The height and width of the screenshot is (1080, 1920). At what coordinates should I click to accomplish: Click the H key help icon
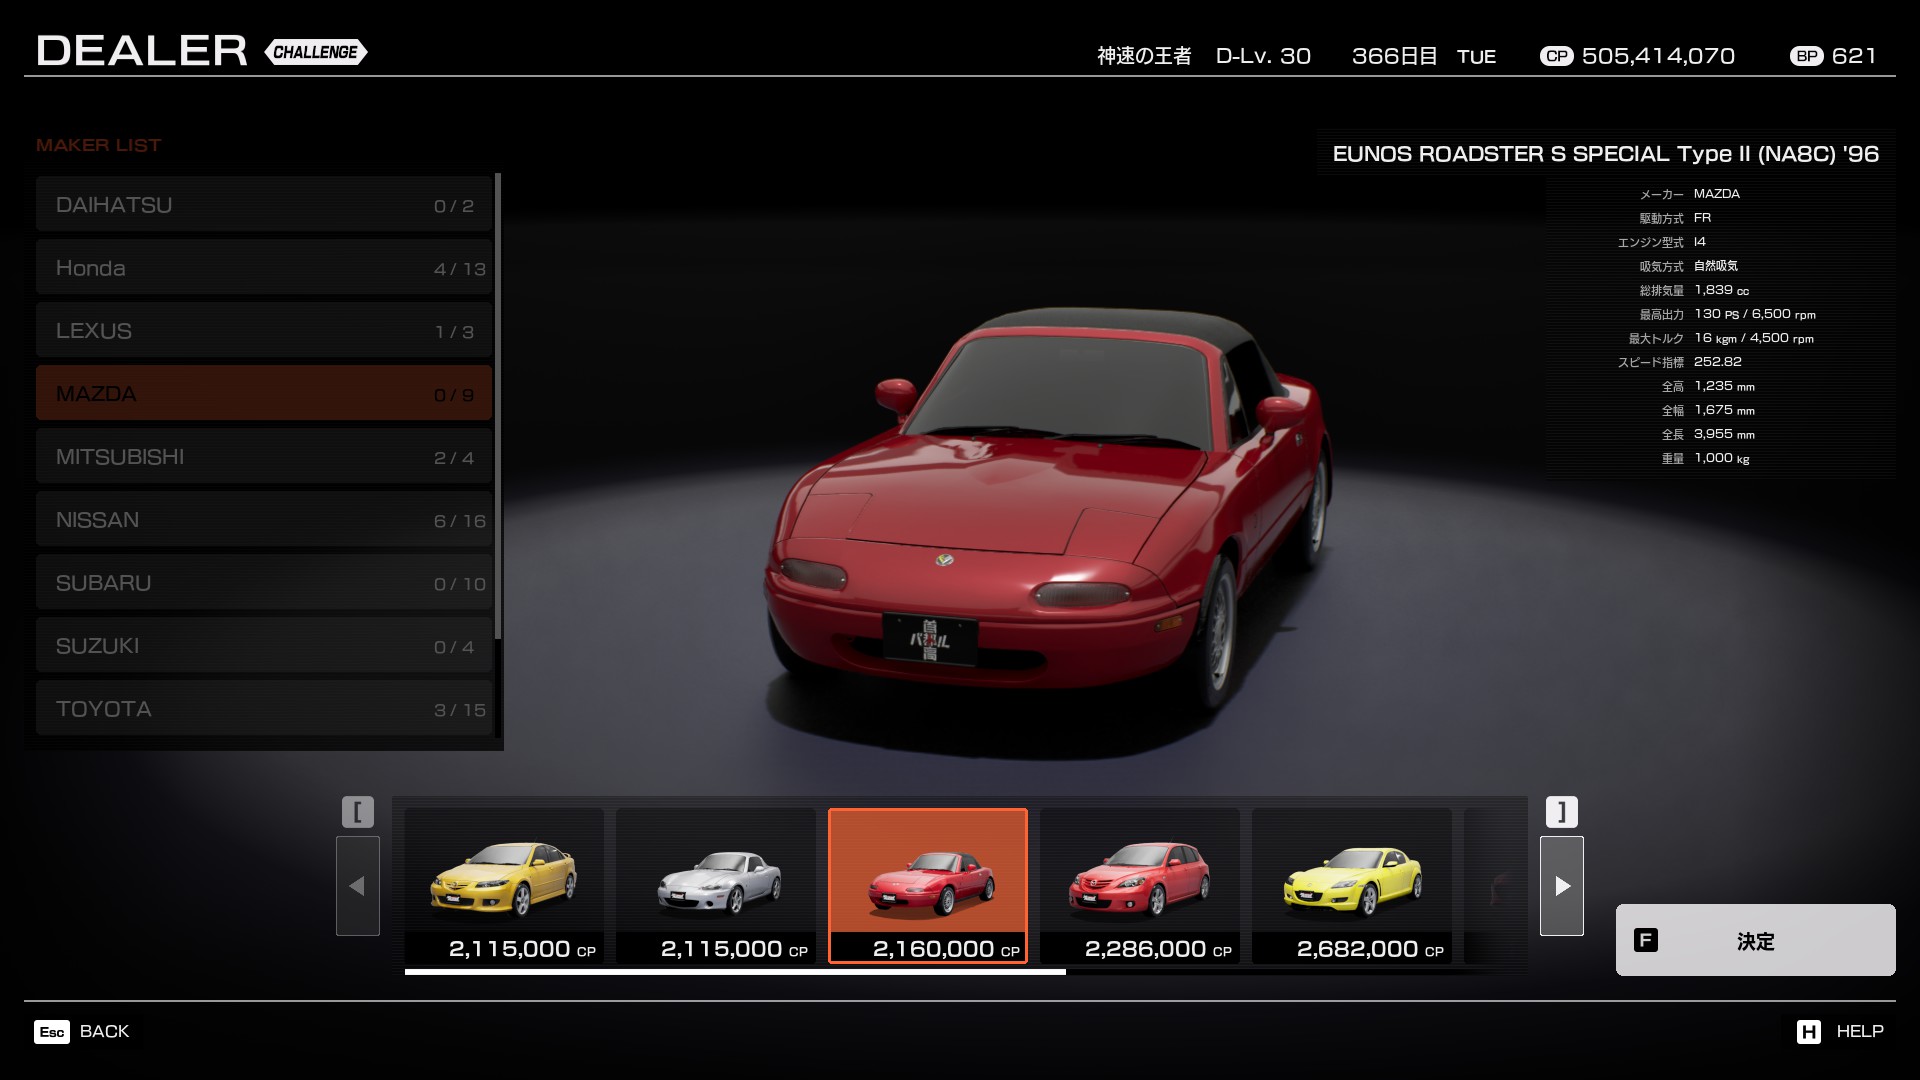[x=1808, y=1031]
